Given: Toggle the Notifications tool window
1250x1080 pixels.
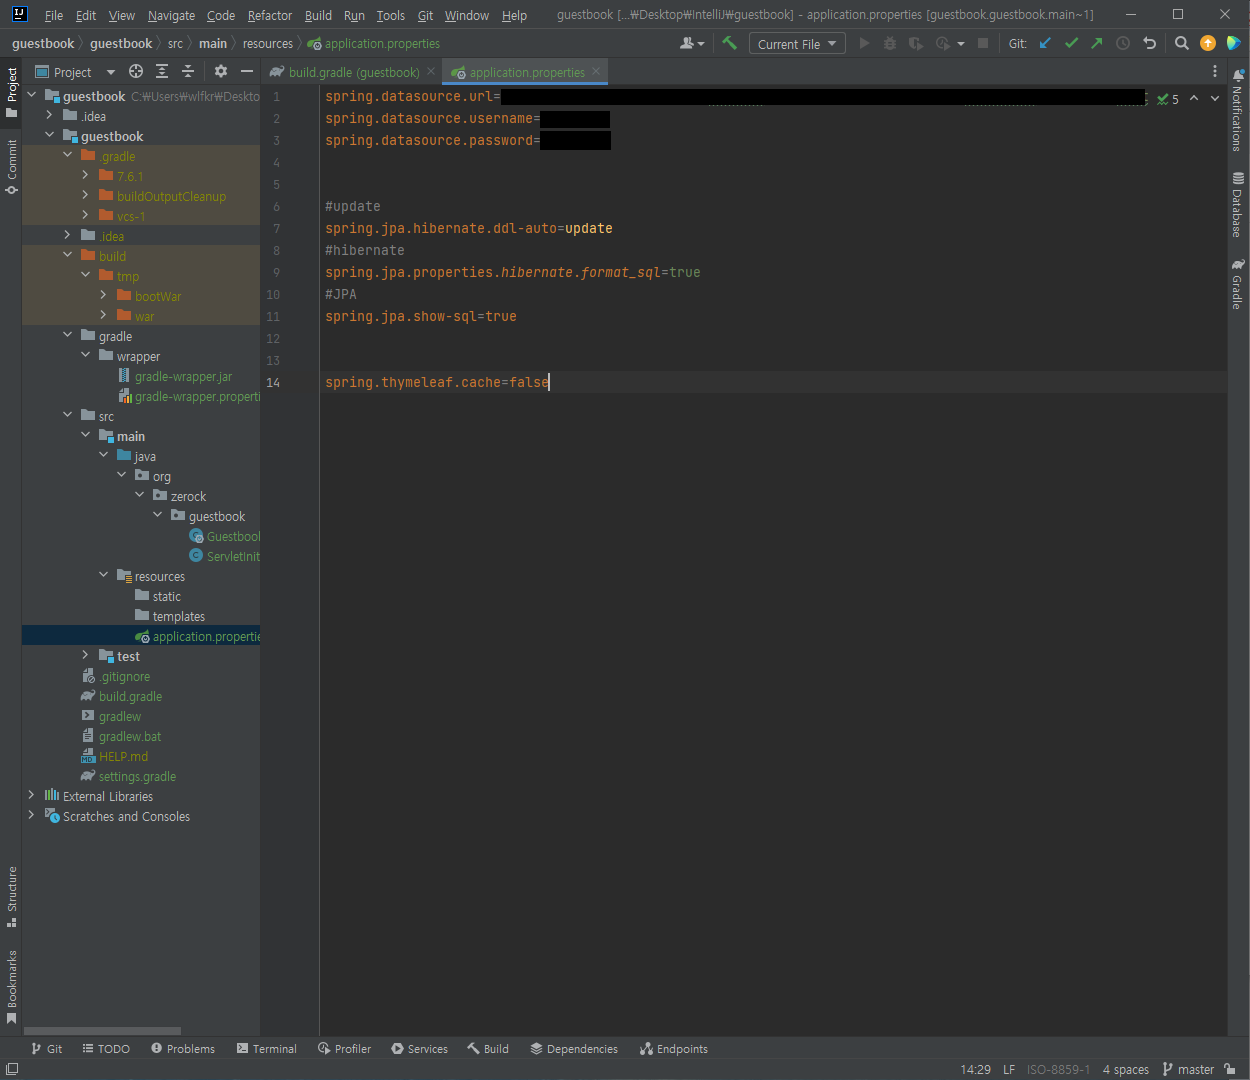Looking at the screenshot, I should pos(1238,110).
